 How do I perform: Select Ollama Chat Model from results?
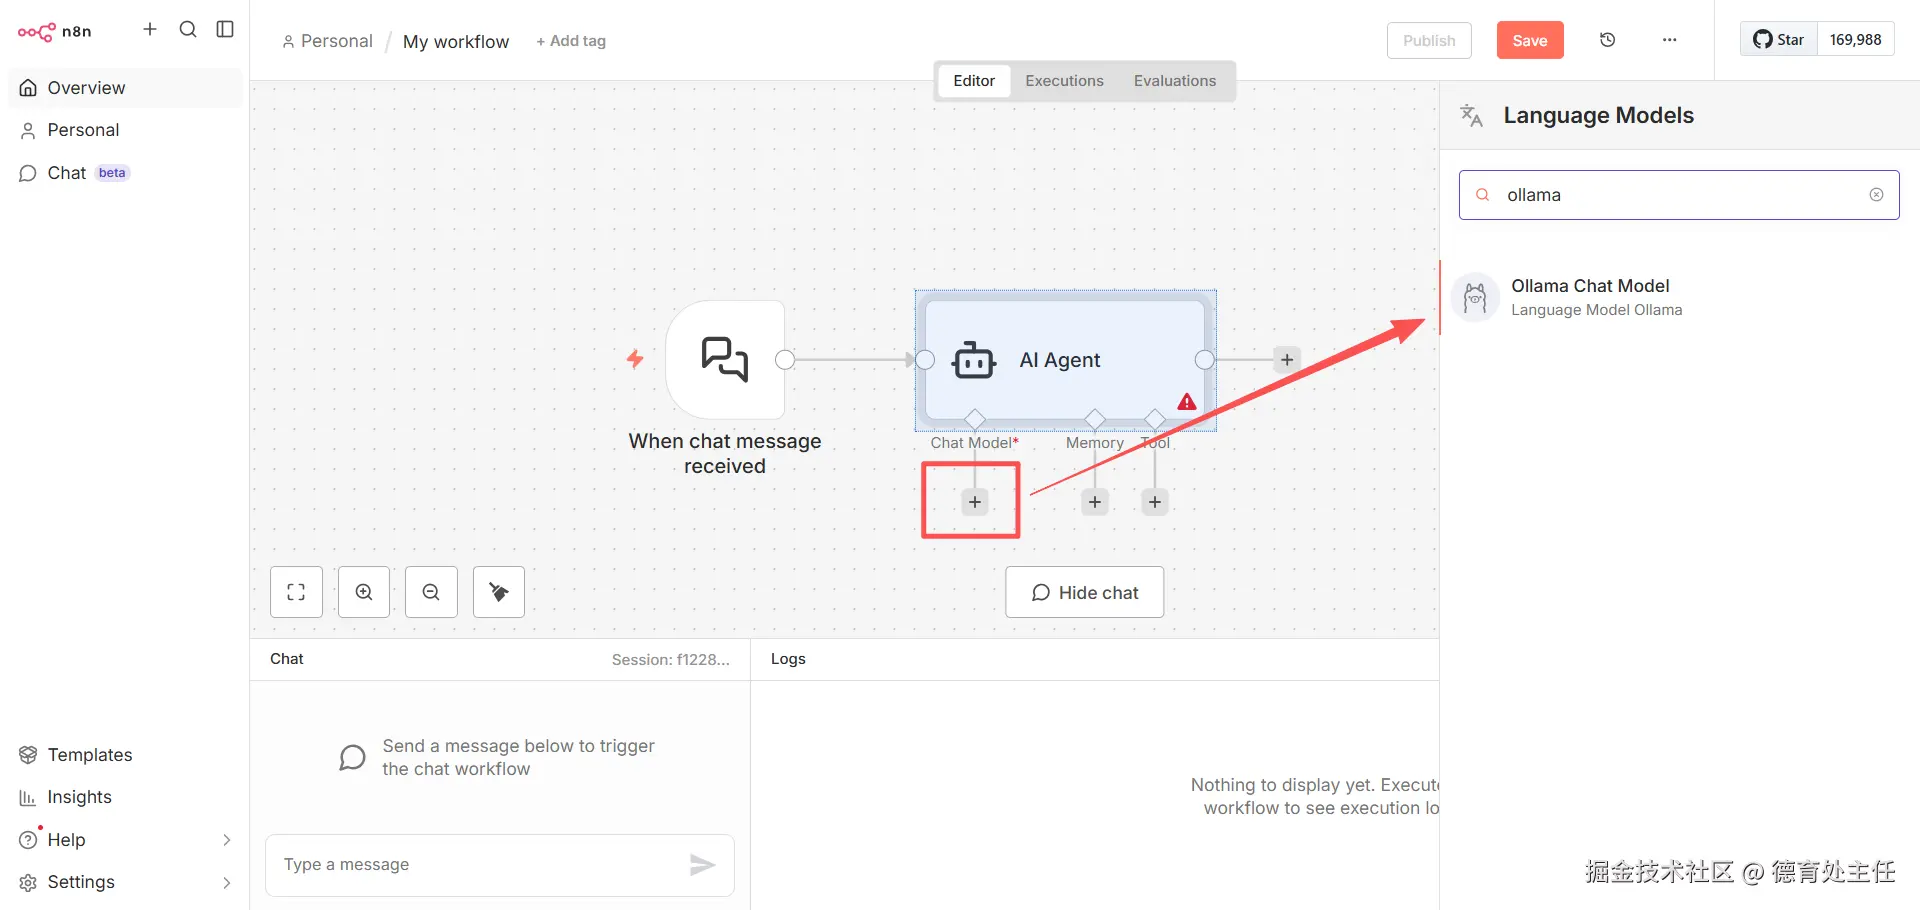coord(1680,298)
